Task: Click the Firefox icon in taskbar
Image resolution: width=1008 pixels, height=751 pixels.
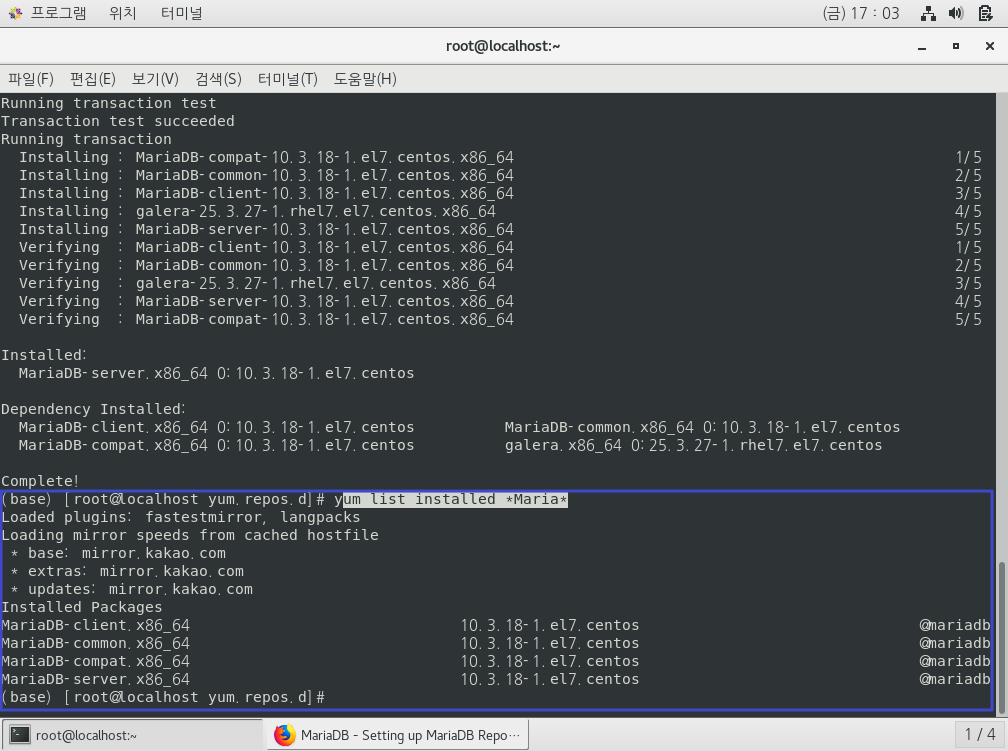Action: (284, 735)
